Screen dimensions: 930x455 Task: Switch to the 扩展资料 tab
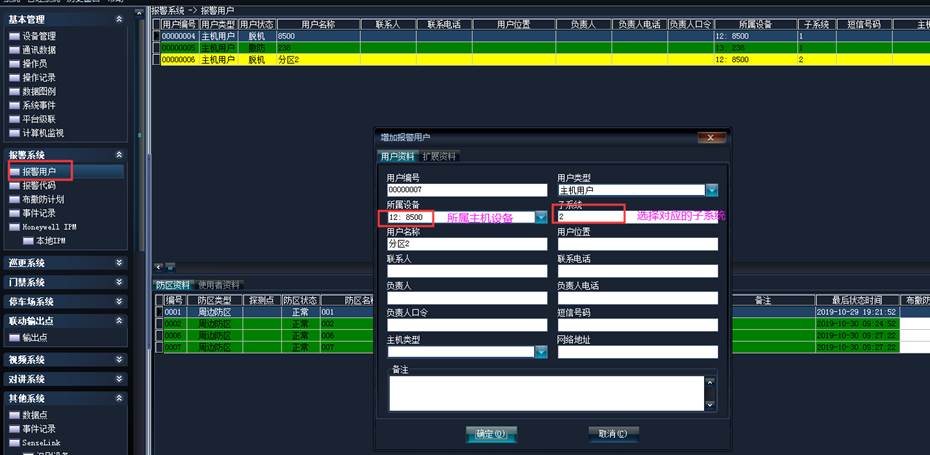pos(439,156)
